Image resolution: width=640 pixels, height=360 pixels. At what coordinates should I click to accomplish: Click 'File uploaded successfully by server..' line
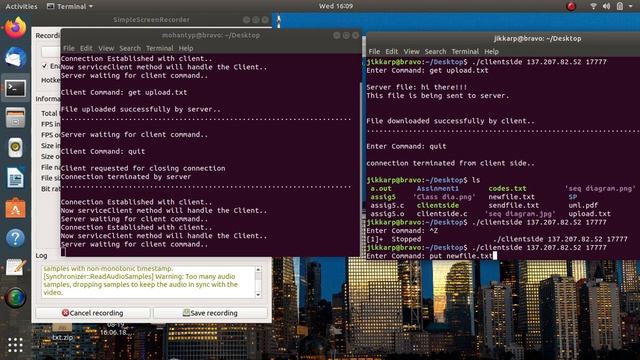(x=141, y=109)
